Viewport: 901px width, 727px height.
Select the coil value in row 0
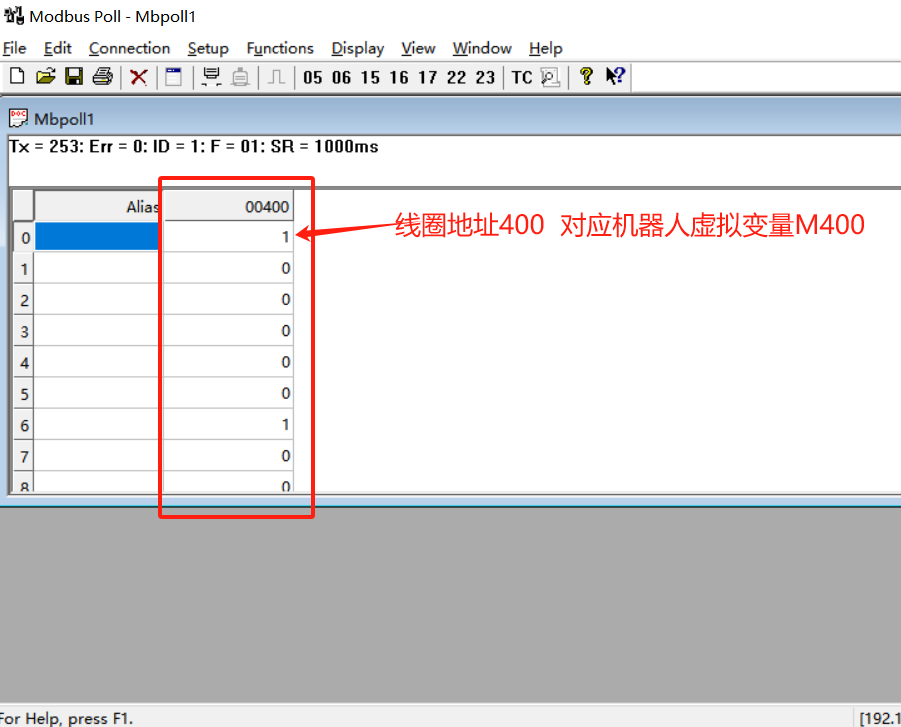[x=228, y=237]
